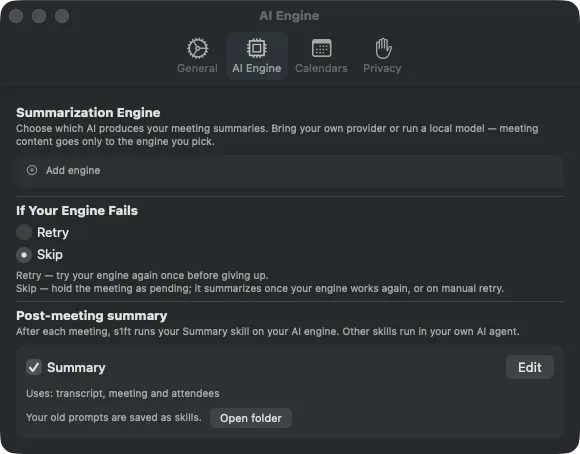580x454 pixels.
Task: Click the plus icon beside Add engine
Action: pyautogui.click(x=32, y=170)
